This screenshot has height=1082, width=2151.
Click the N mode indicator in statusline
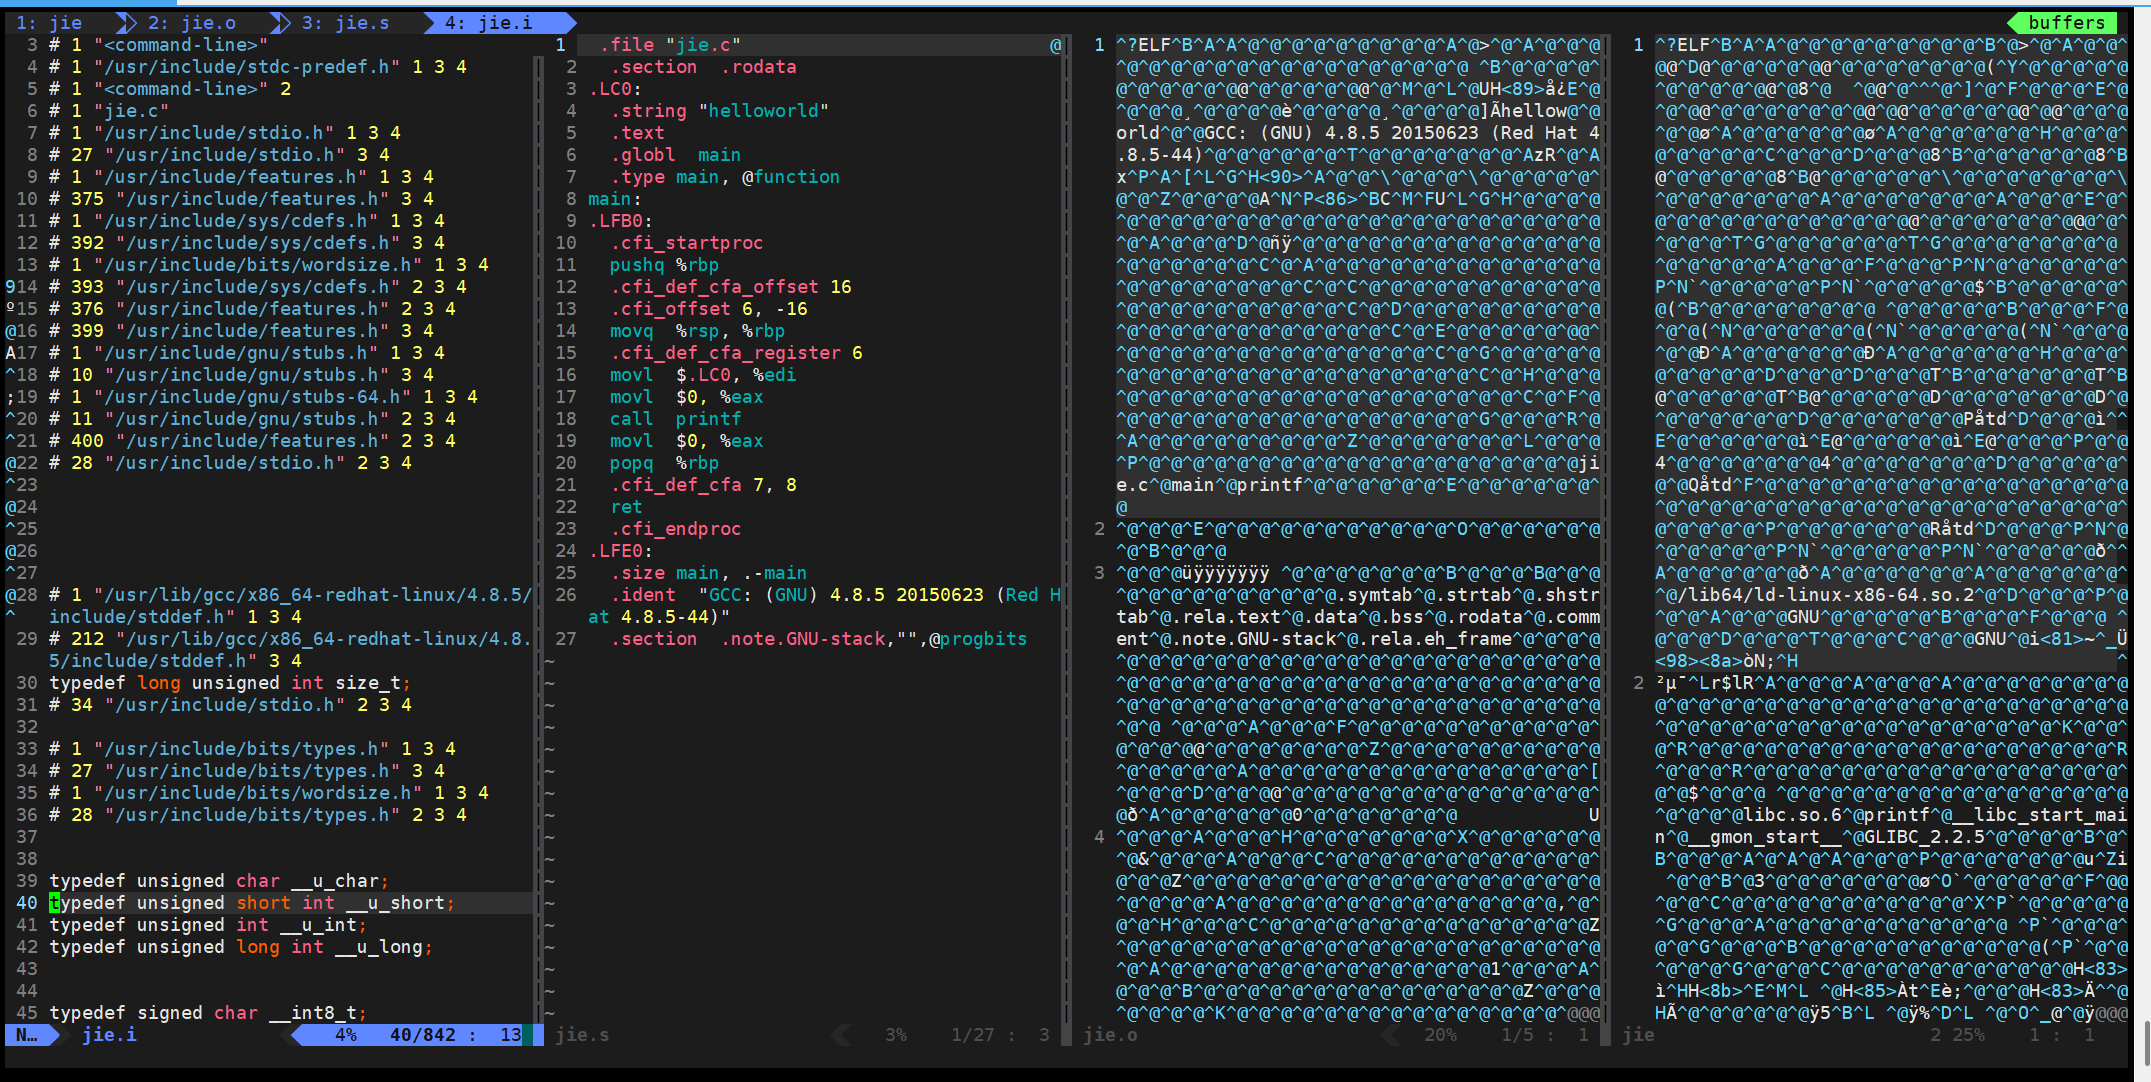(x=27, y=1035)
